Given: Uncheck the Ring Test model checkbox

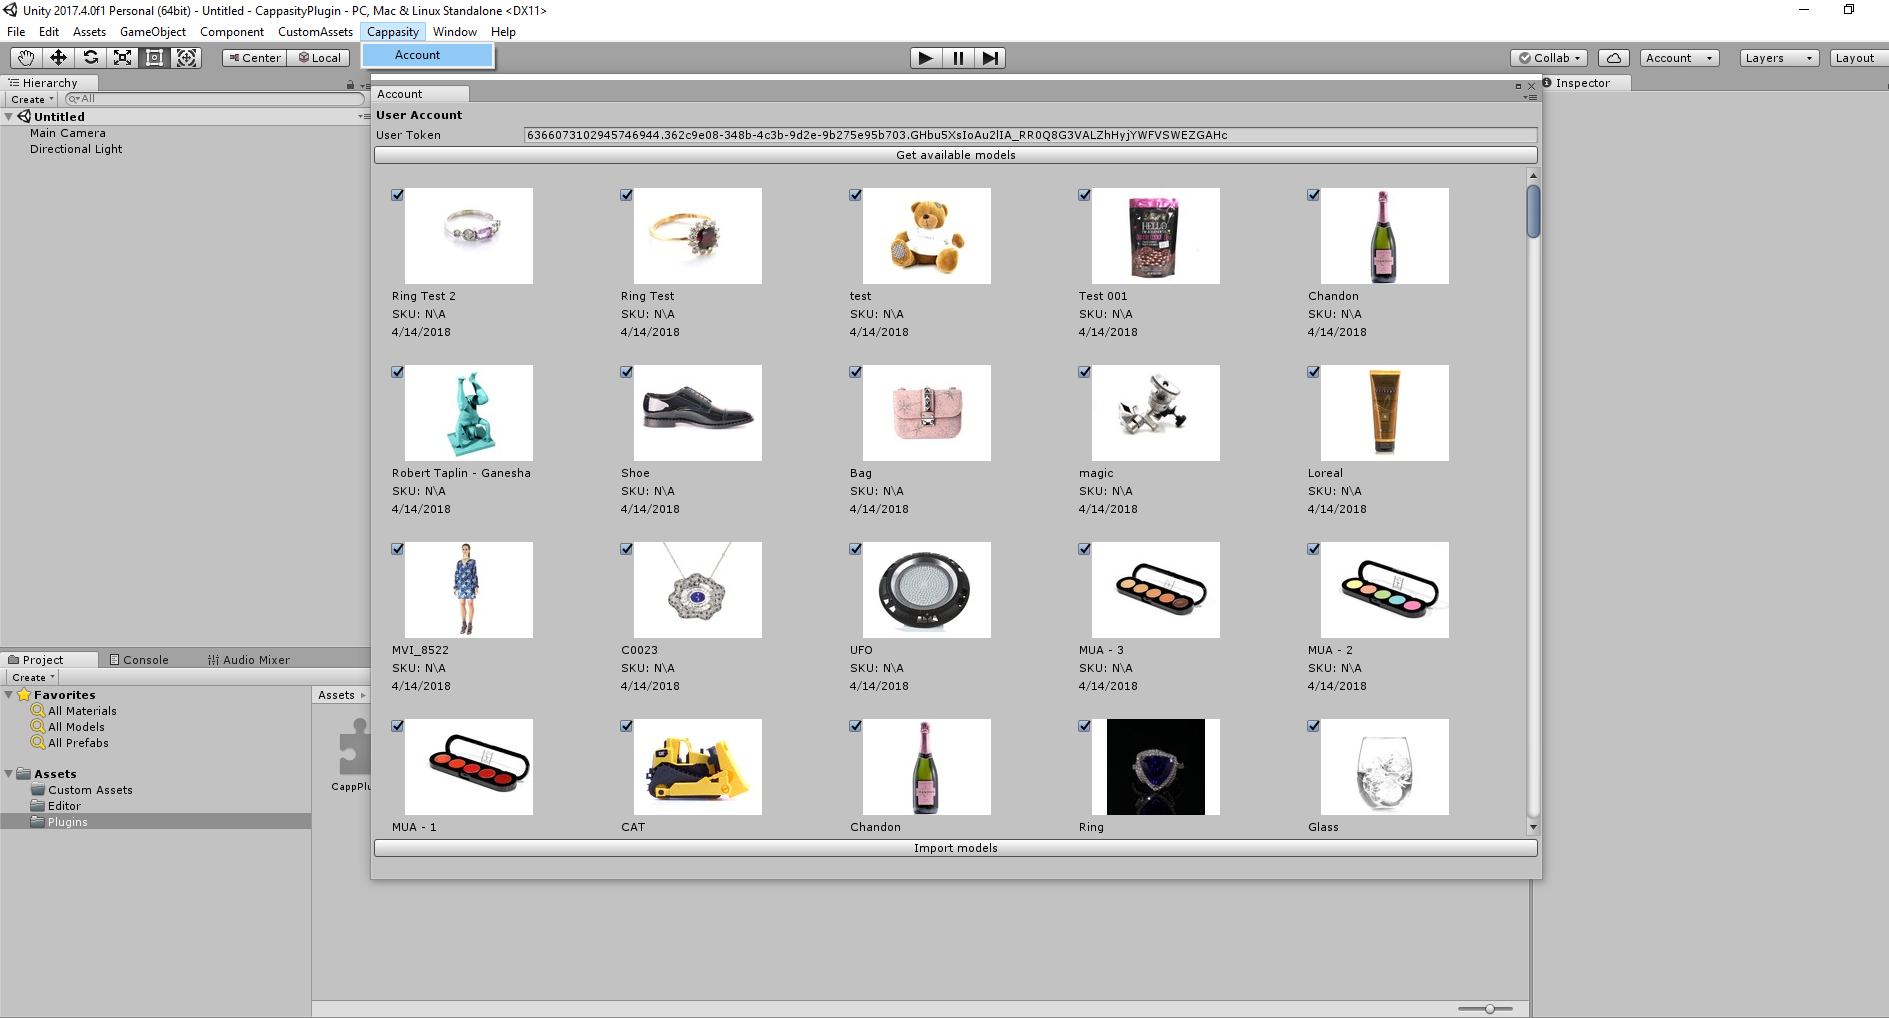Looking at the screenshot, I should 627,195.
